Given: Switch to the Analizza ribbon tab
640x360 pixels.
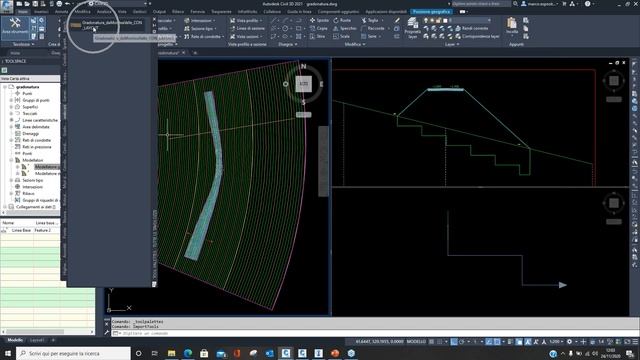Looking at the screenshot, I should tap(104, 12).
